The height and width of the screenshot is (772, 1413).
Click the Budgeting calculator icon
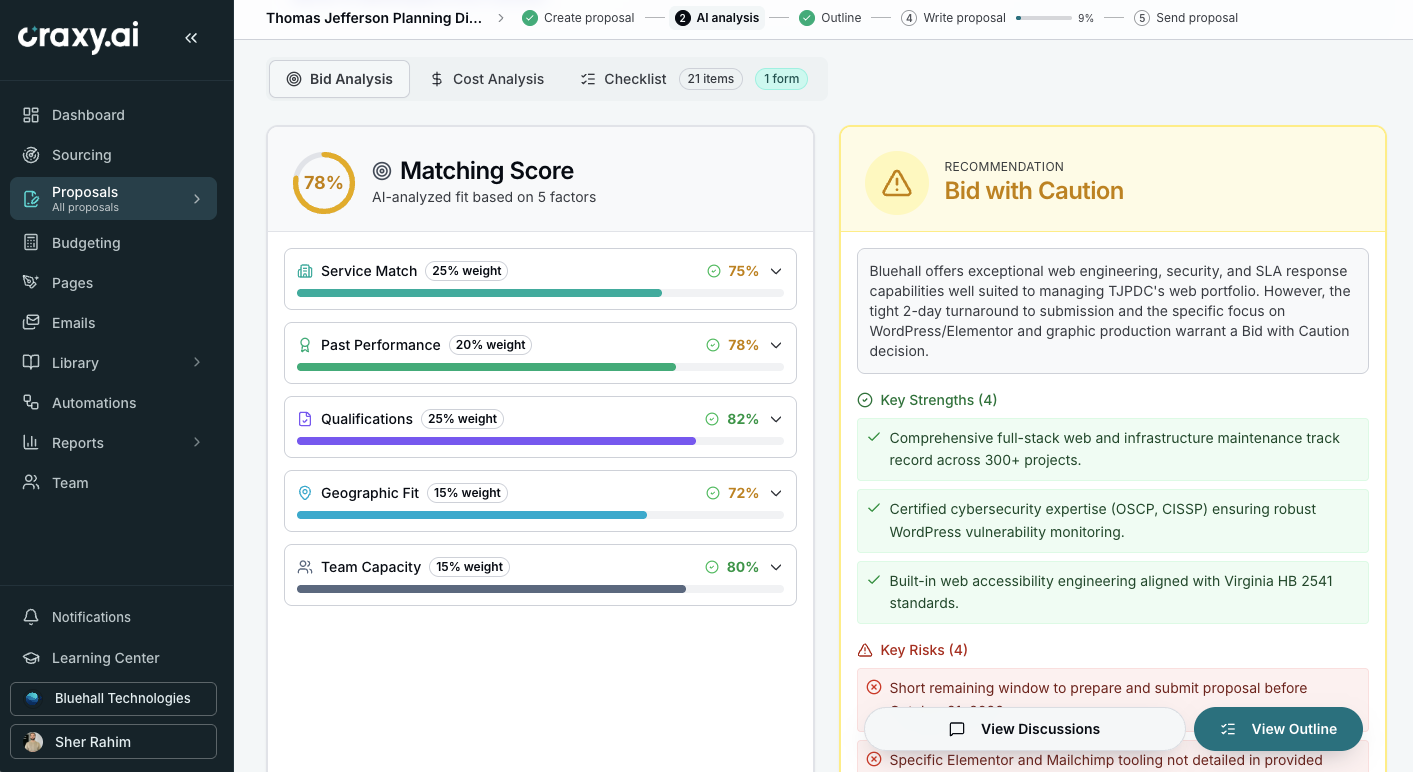point(31,242)
